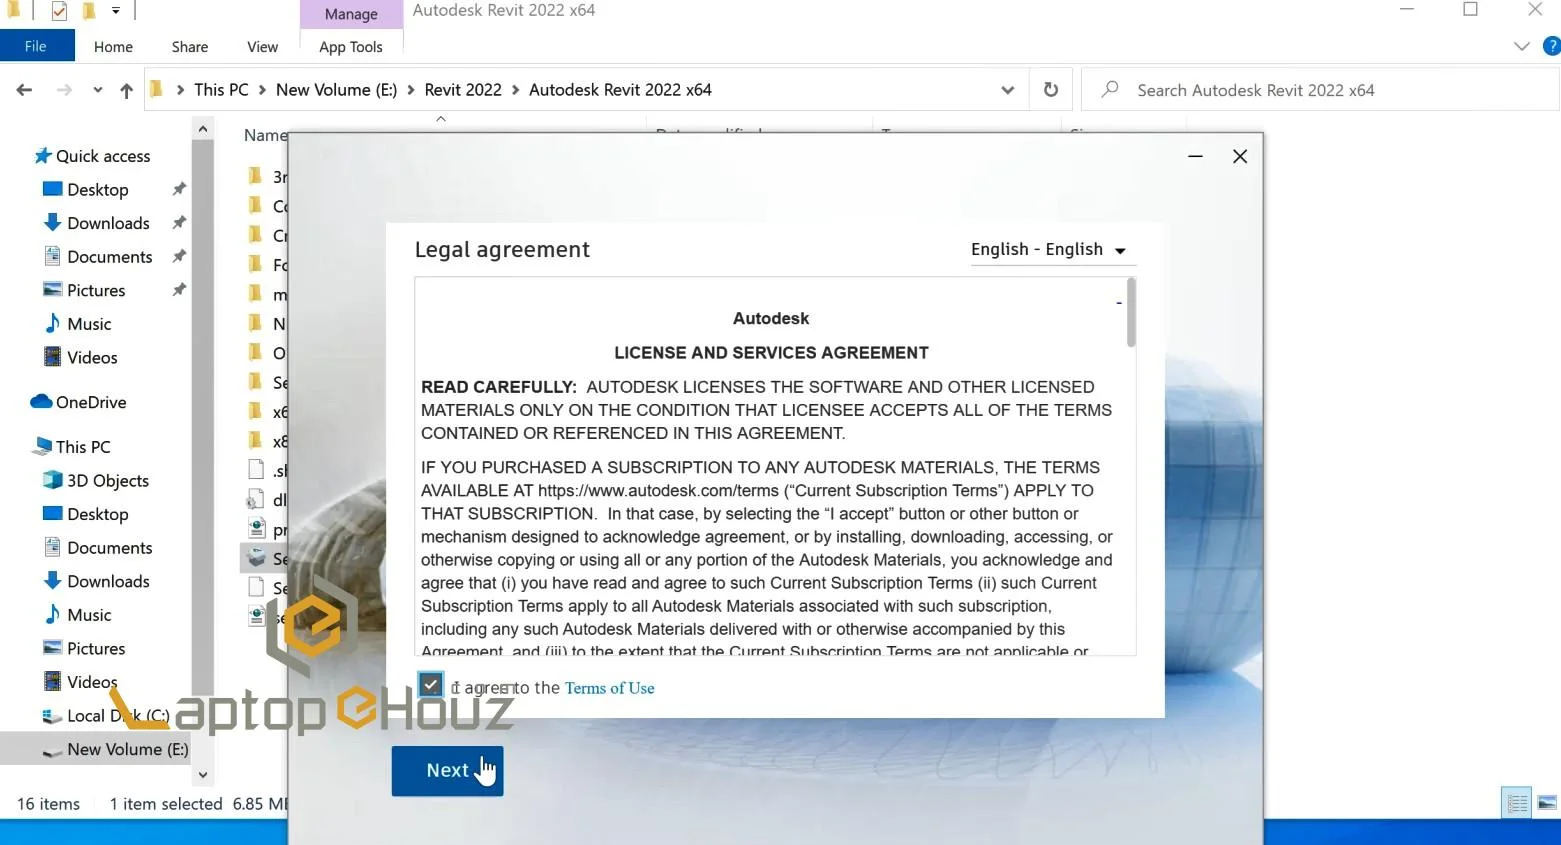
Task: Go up one folder level arrow
Action: click(126, 90)
